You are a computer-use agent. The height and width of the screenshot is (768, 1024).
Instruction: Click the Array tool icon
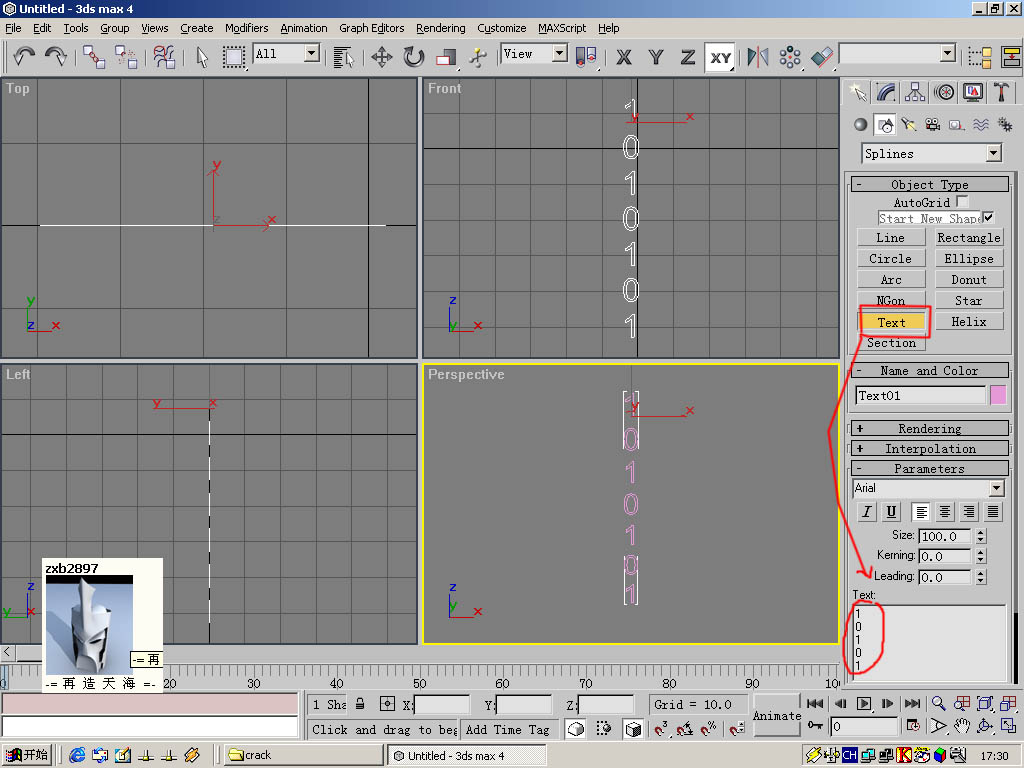coord(790,57)
